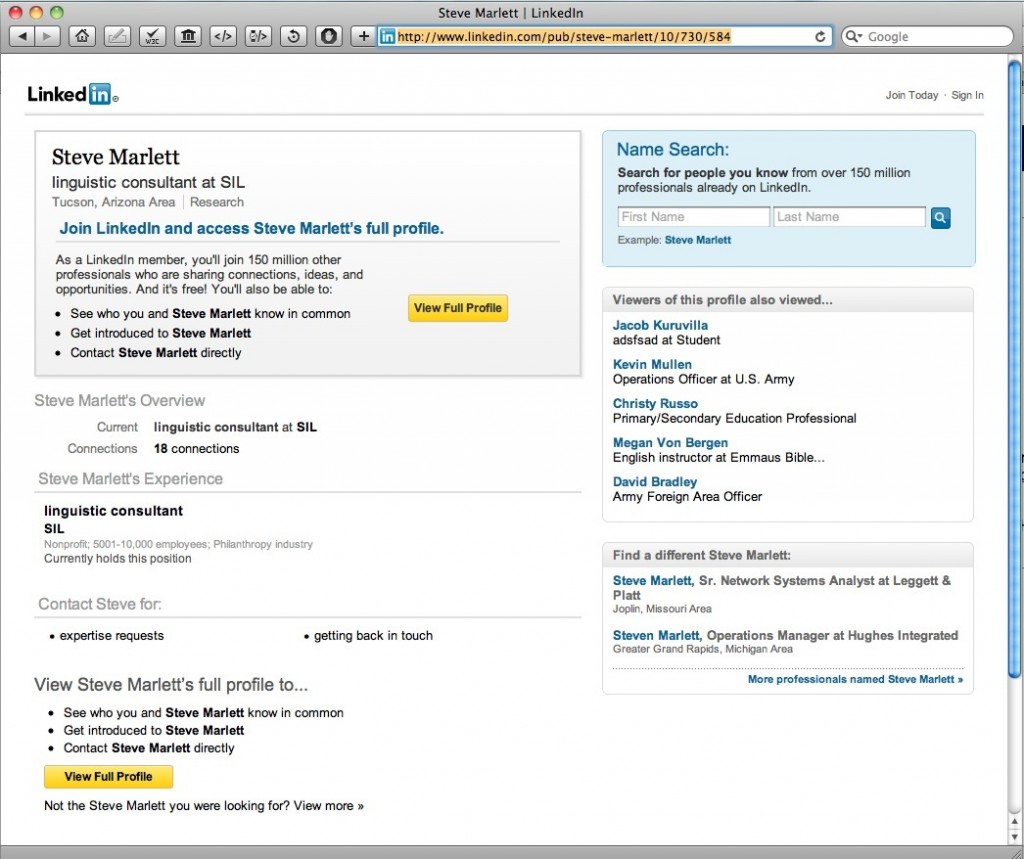The height and width of the screenshot is (859, 1024).
Task: Click the LinkedIn favicon in address bar
Action: (x=387, y=37)
